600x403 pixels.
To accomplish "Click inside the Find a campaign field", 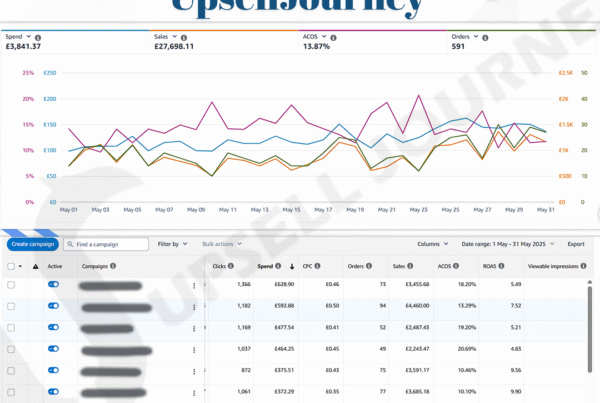I will (x=106, y=244).
